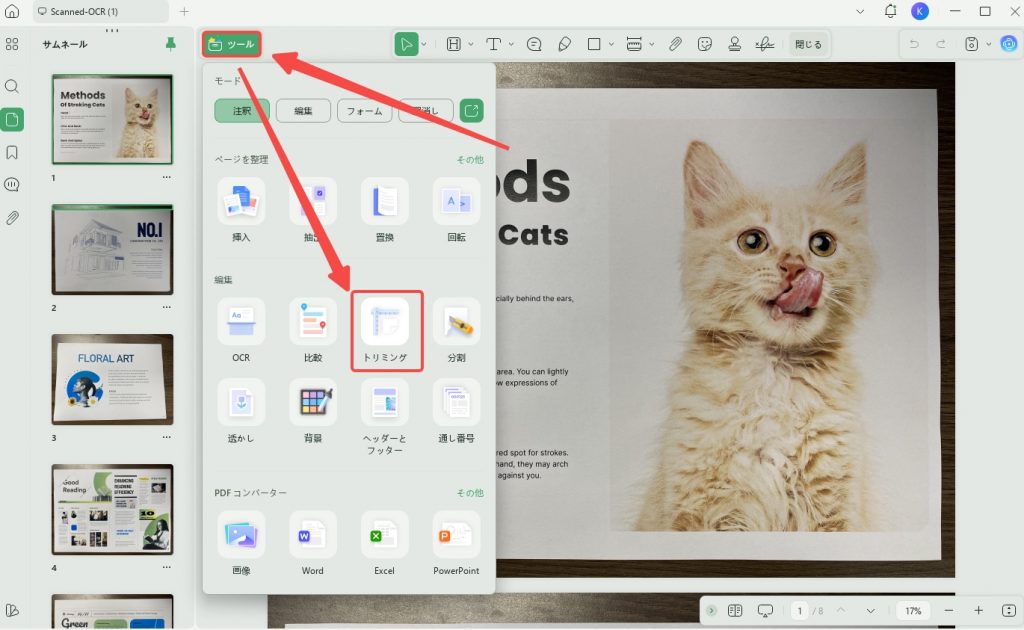1024x630 pixels.
Task: Expand the shape tool dropdown arrow
Action: coord(611,44)
